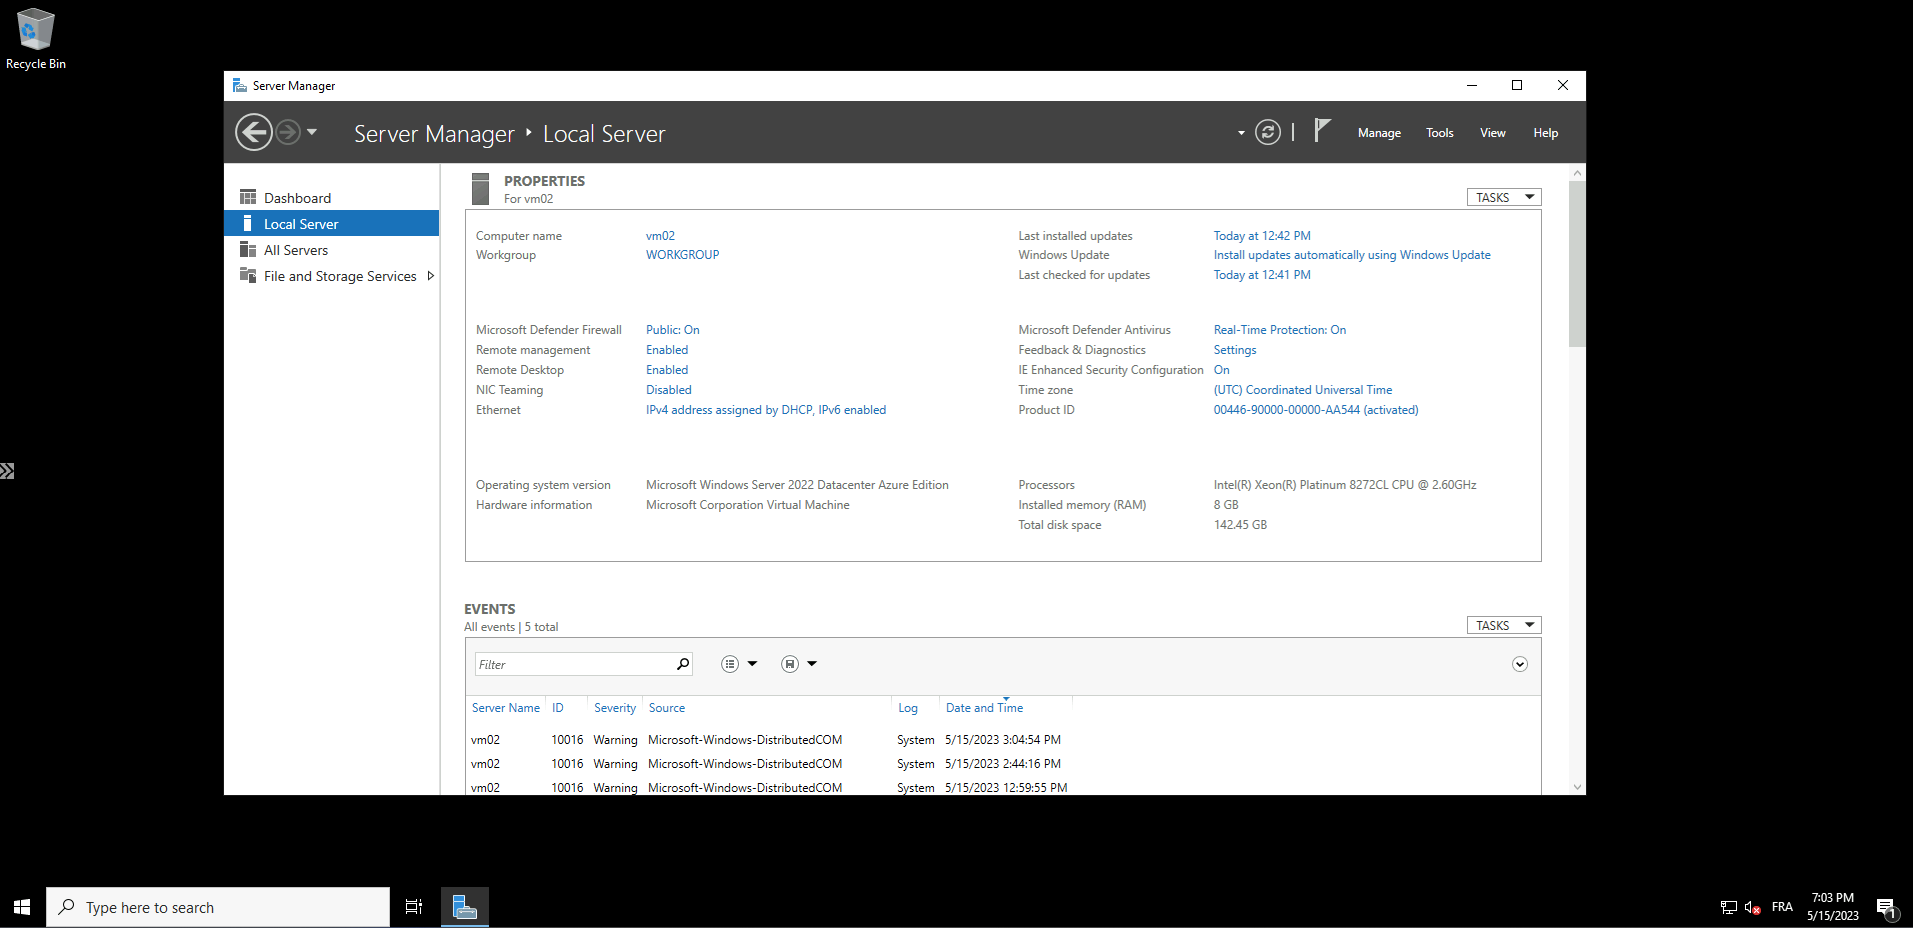Click the Dashboard icon in sidebar
Viewport: 1913px width, 928px height.
click(248, 197)
